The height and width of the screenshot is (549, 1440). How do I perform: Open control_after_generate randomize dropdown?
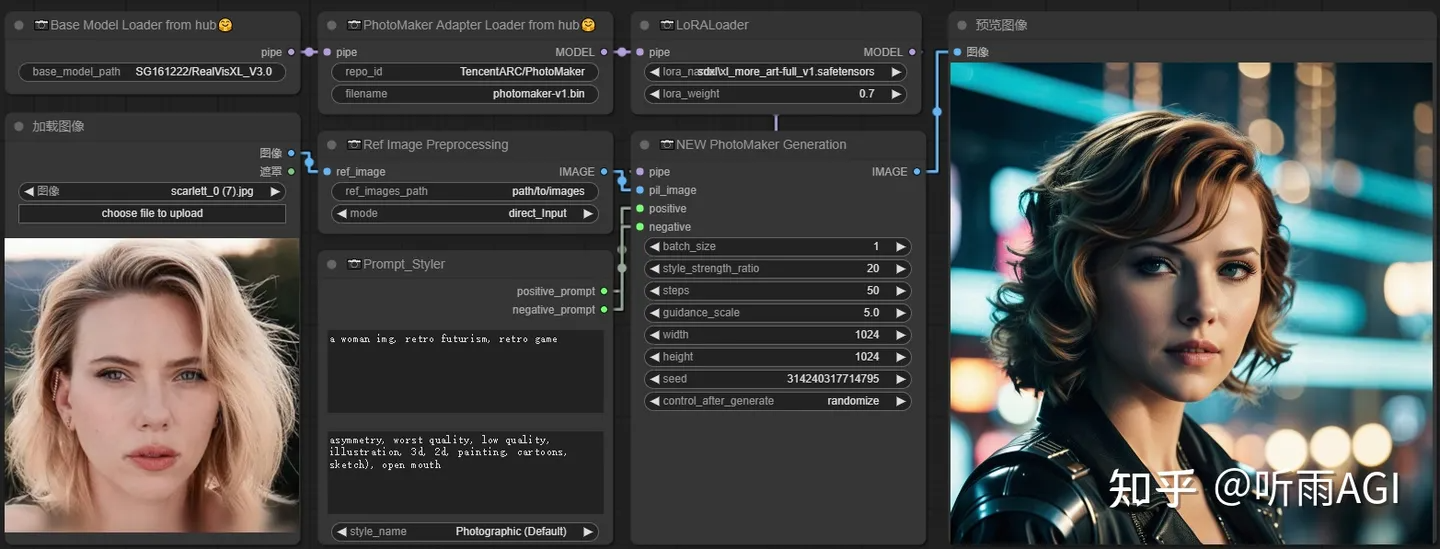tap(778, 401)
